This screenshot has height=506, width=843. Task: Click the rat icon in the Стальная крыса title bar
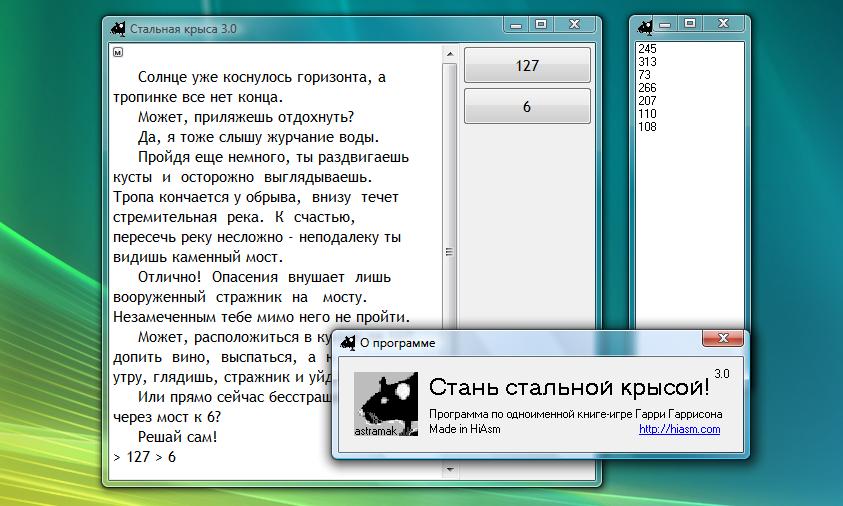tap(117, 28)
